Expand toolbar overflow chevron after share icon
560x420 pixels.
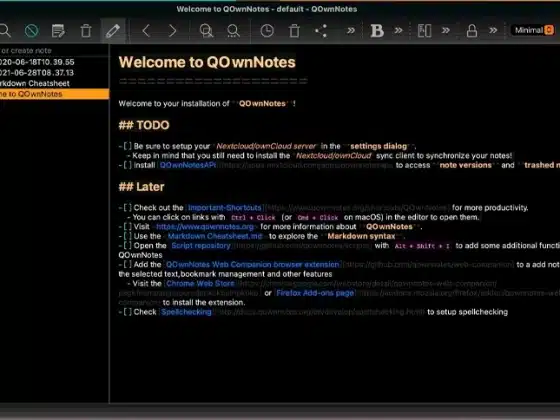[351, 31]
